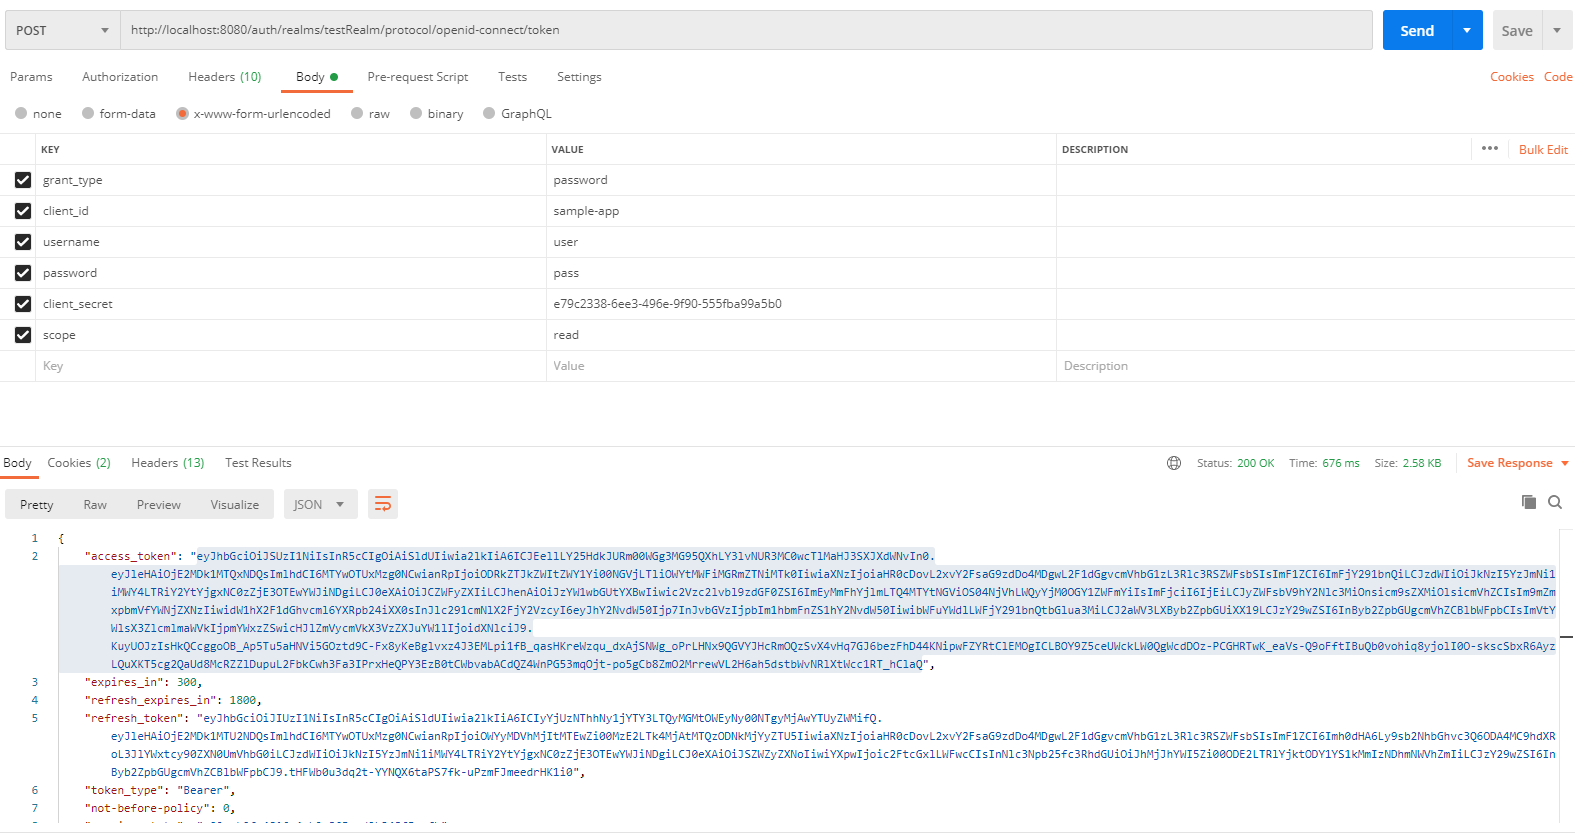Screen dimensions: 1575x835
Task: Click the blue Send button
Action: pos(1417,30)
